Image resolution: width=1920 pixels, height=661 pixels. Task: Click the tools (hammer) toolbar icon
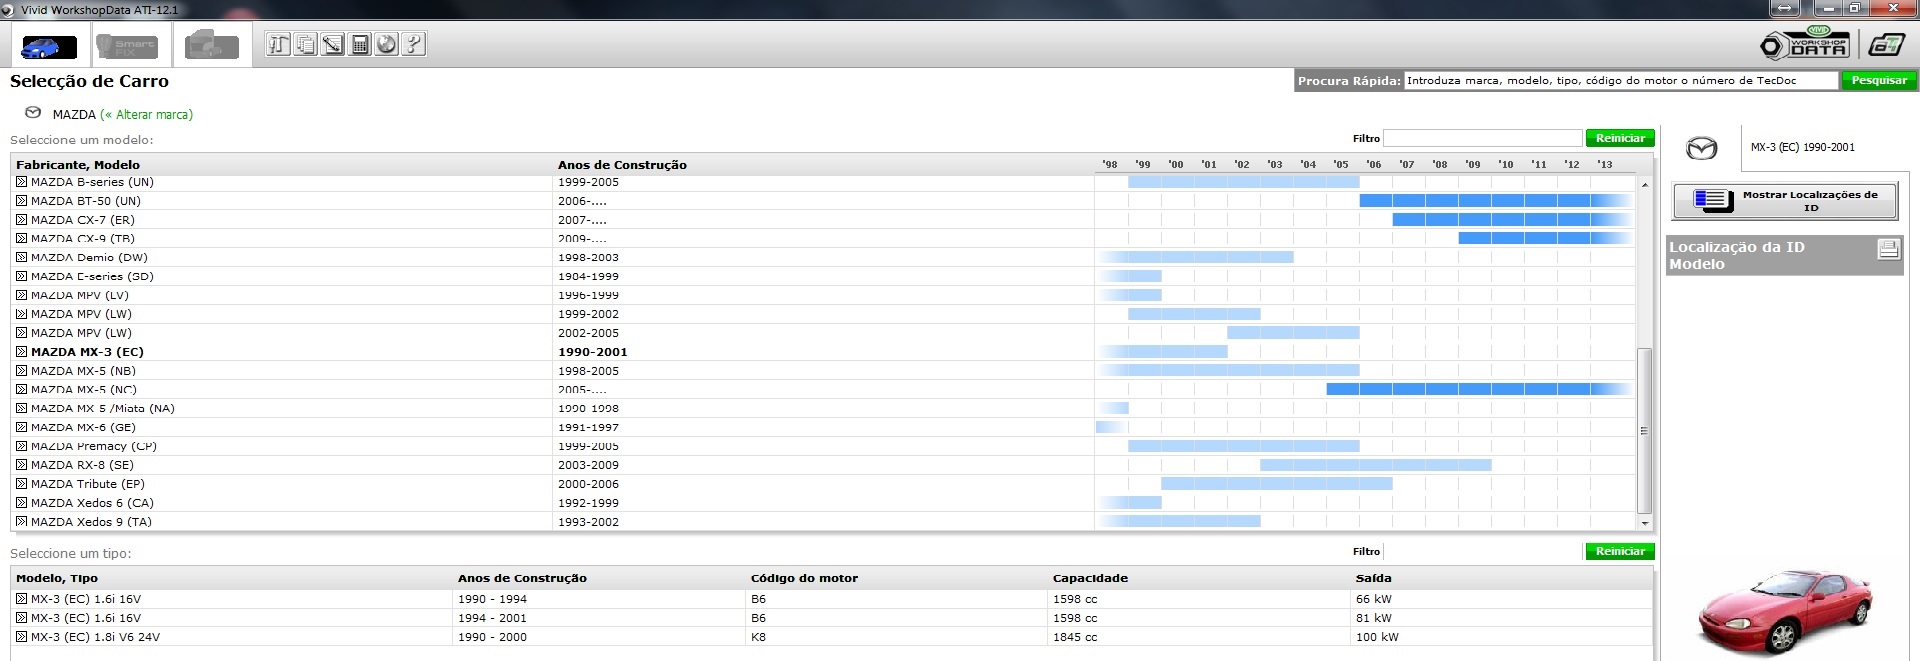point(279,44)
